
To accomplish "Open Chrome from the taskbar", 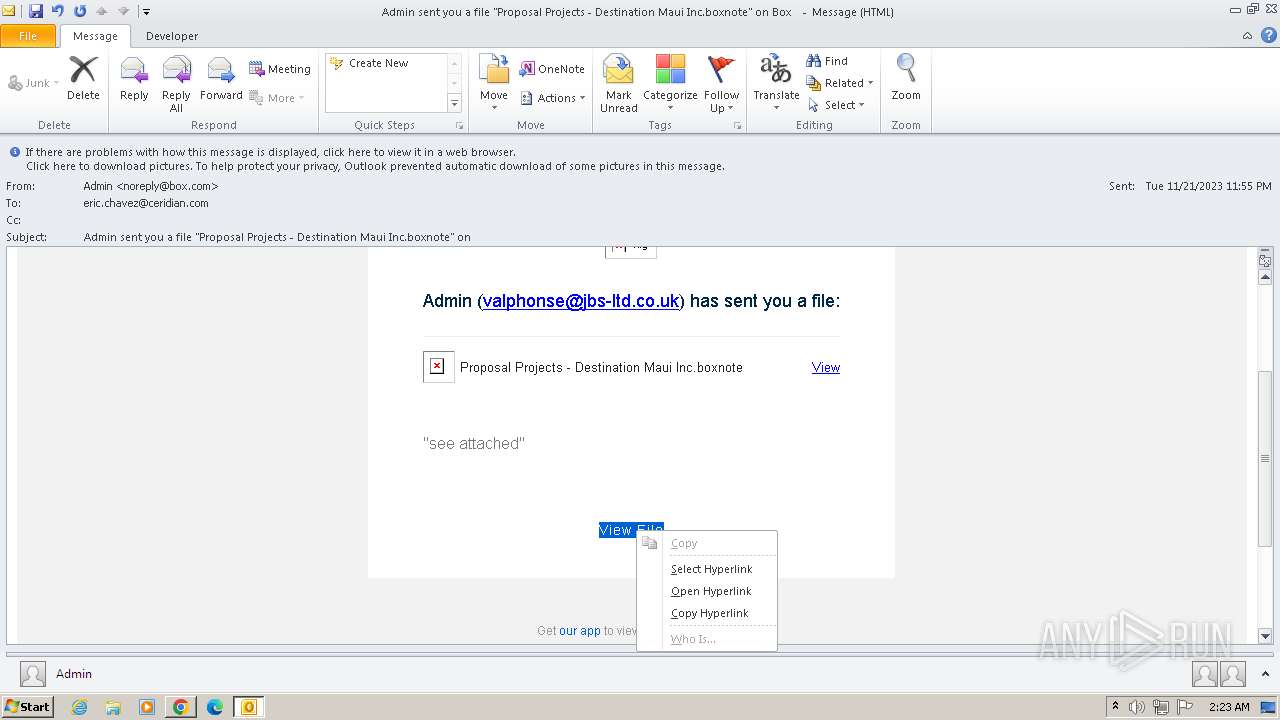I will click(x=180, y=707).
